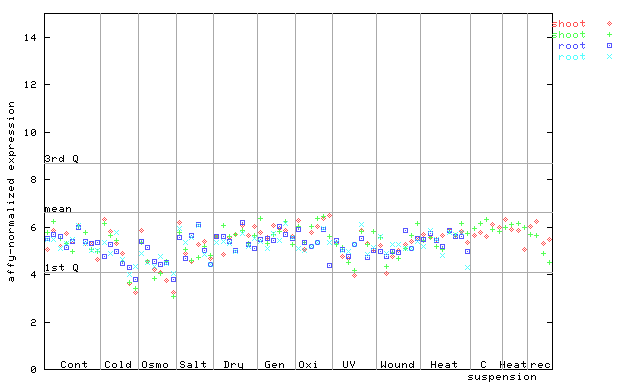Click the 'Cont' category label
The width and height of the screenshot is (640, 384).
tap(74, 364)
